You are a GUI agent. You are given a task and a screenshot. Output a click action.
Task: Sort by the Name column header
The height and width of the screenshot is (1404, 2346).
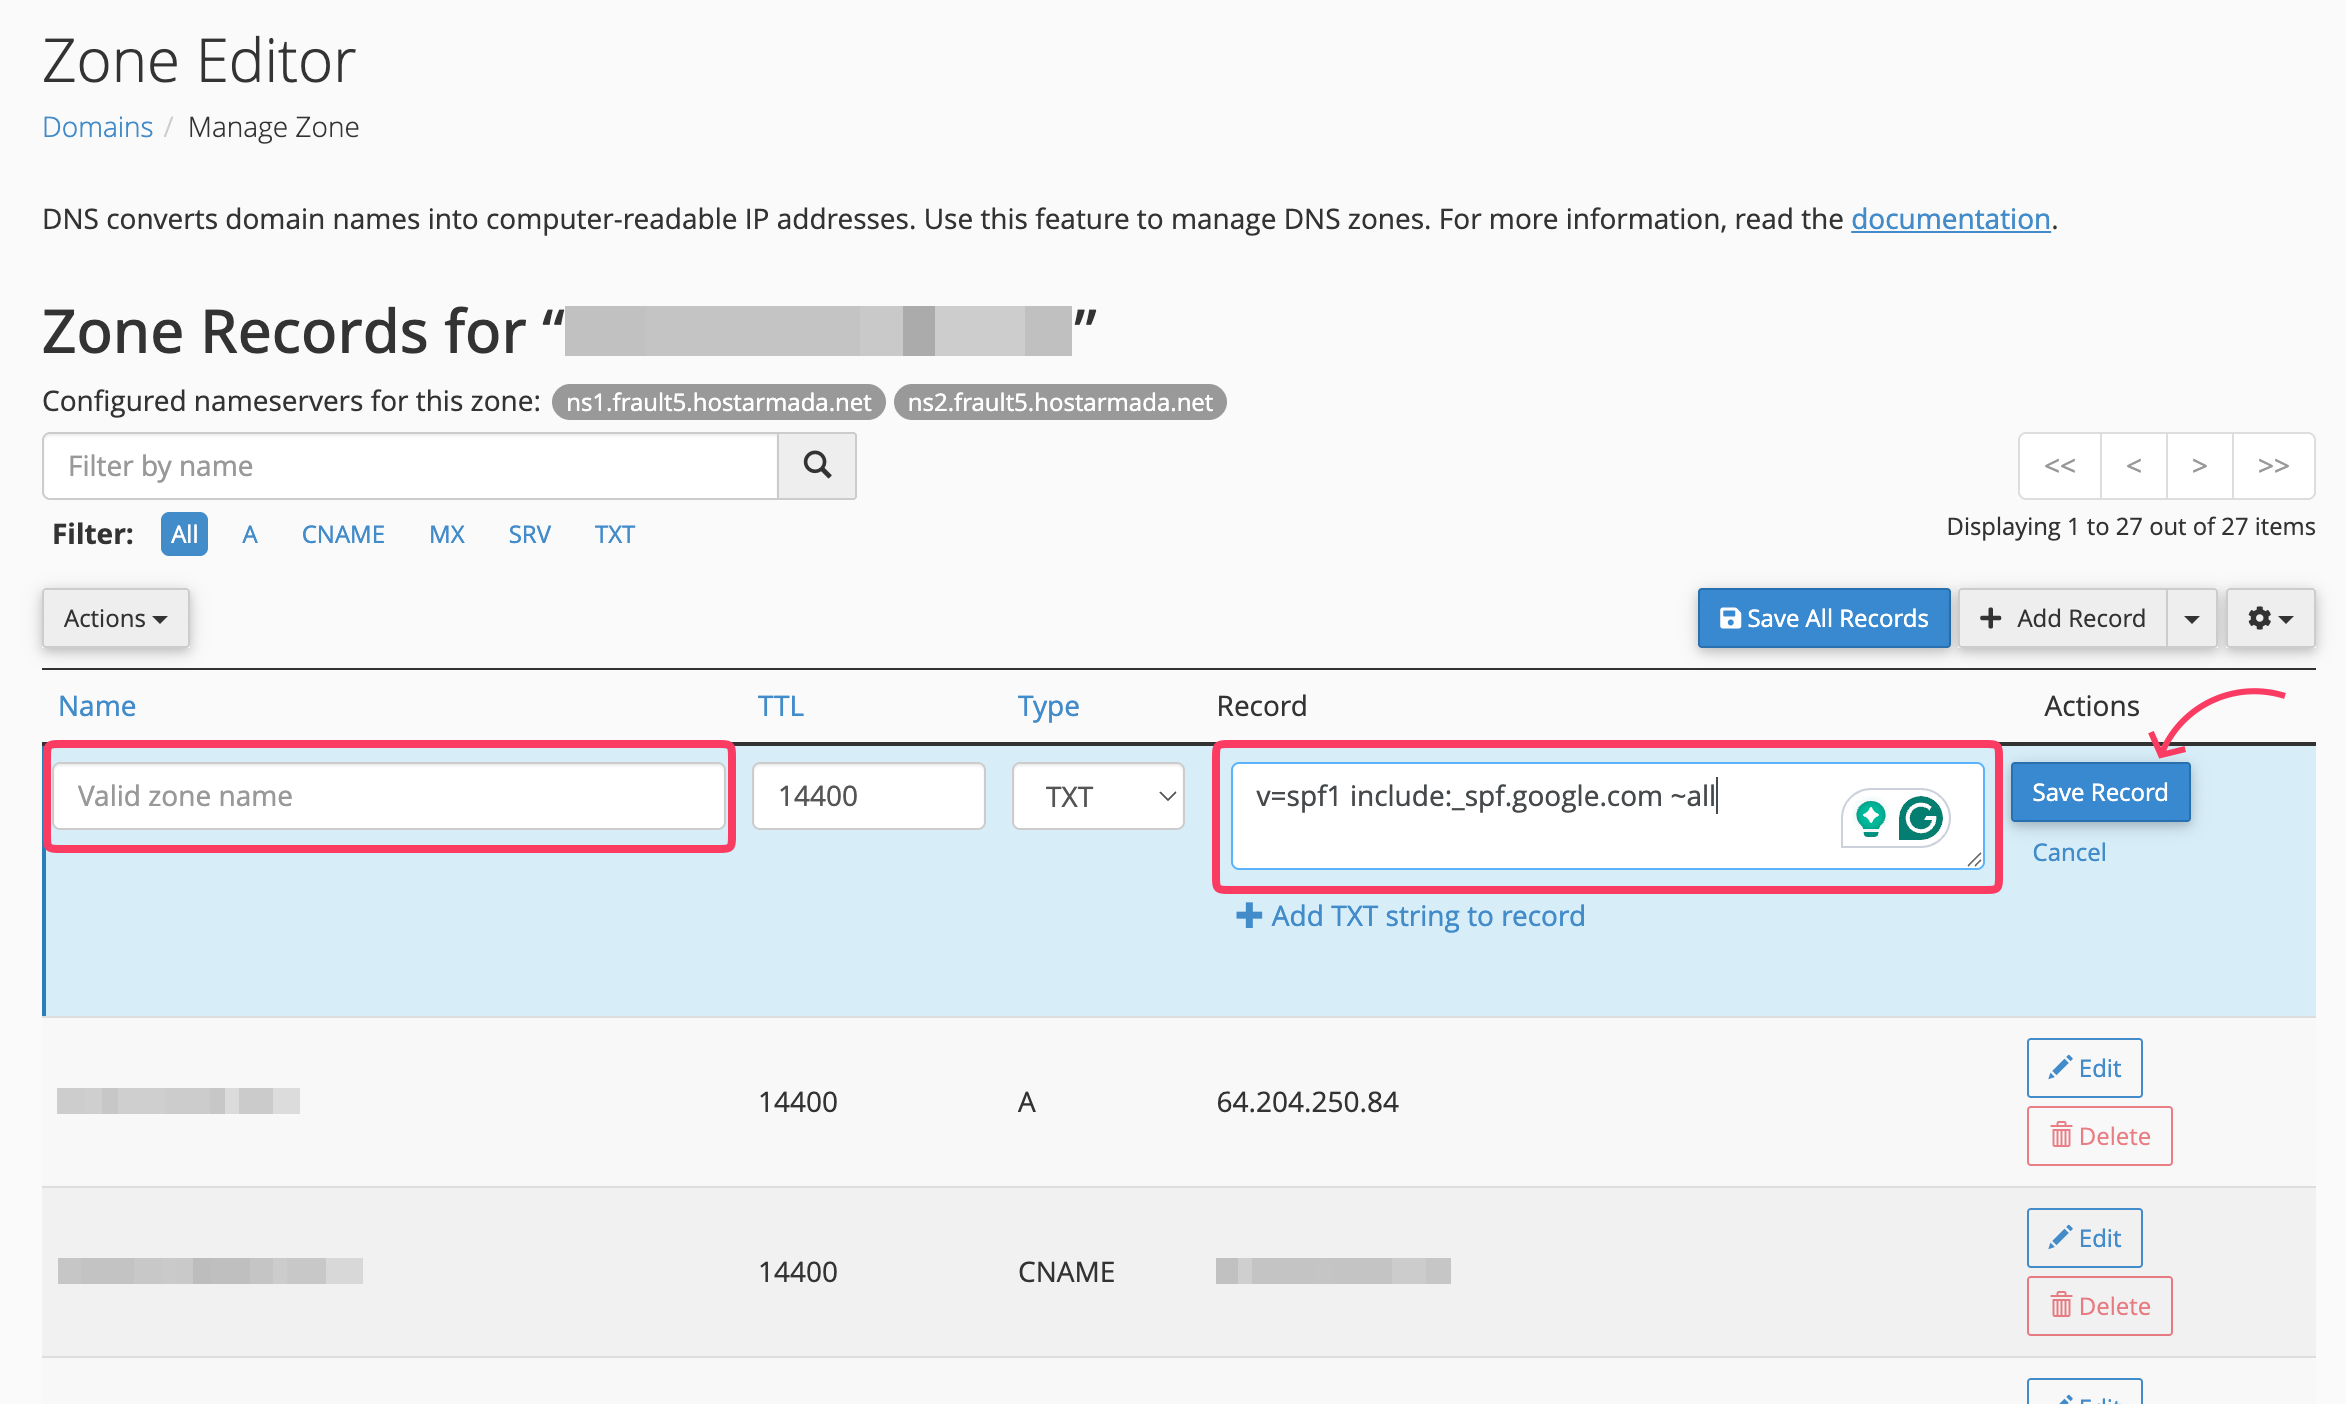tap(97, 706)
